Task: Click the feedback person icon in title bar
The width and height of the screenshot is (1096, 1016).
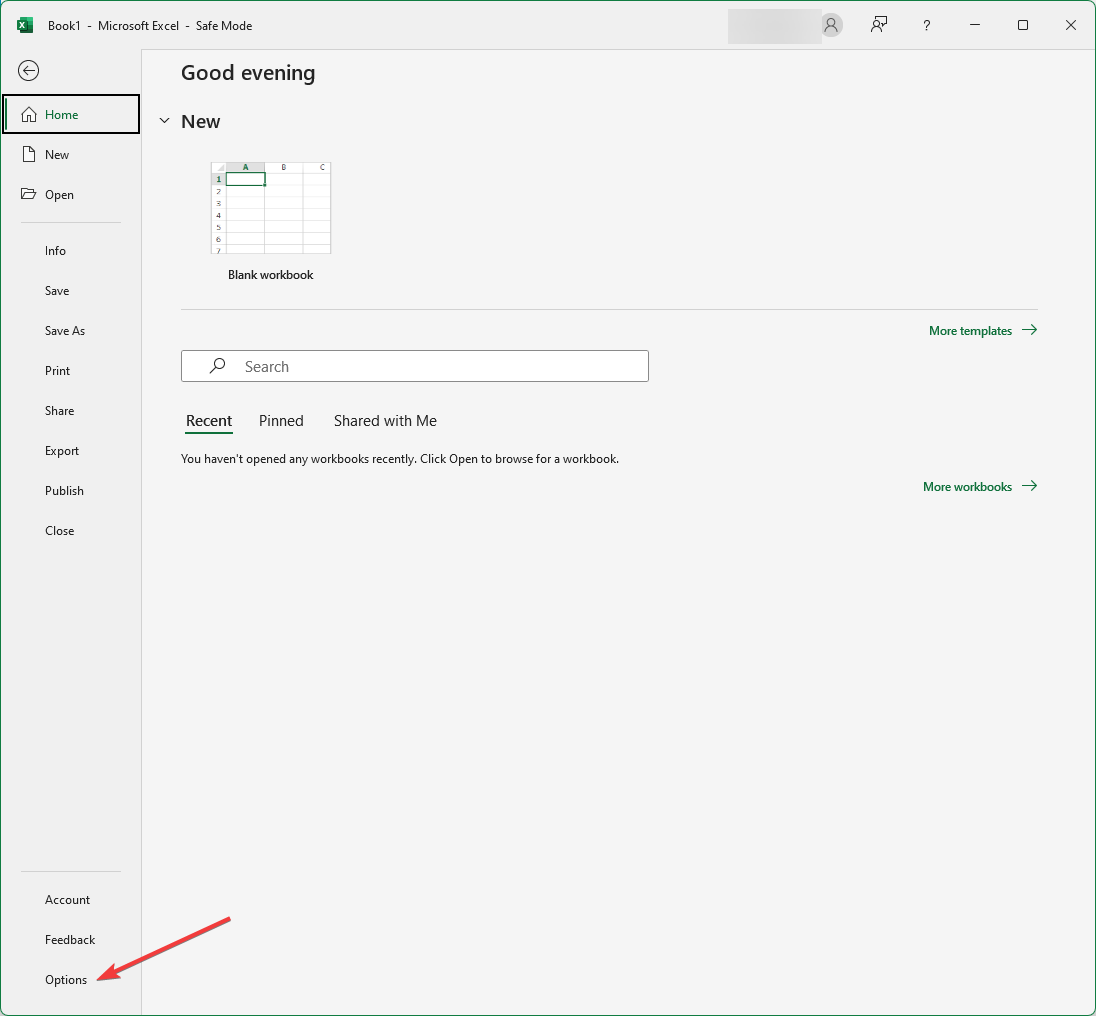Action: point(879,25)
